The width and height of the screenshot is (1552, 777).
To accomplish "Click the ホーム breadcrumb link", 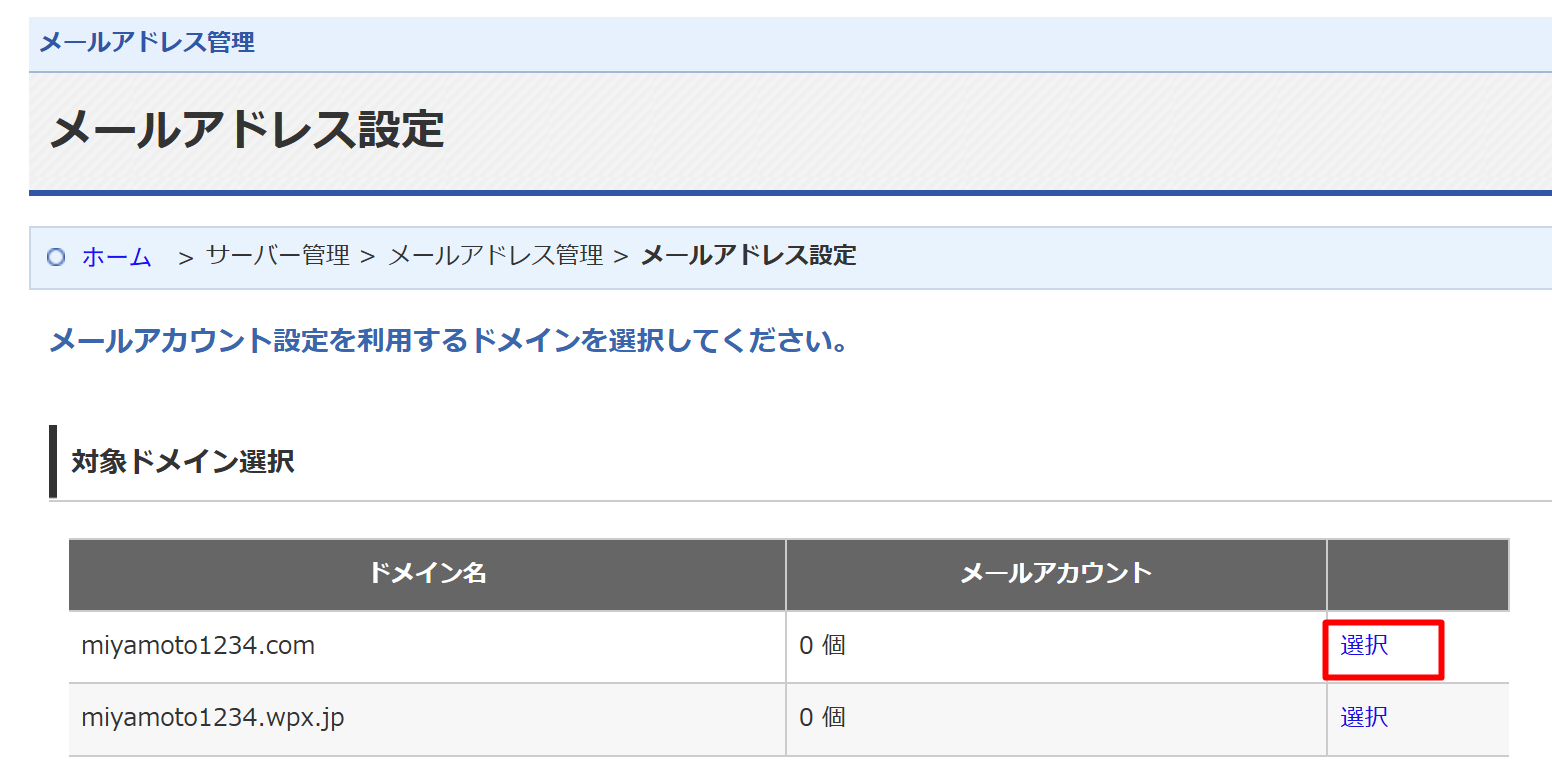I will click(x=116, y=257).
